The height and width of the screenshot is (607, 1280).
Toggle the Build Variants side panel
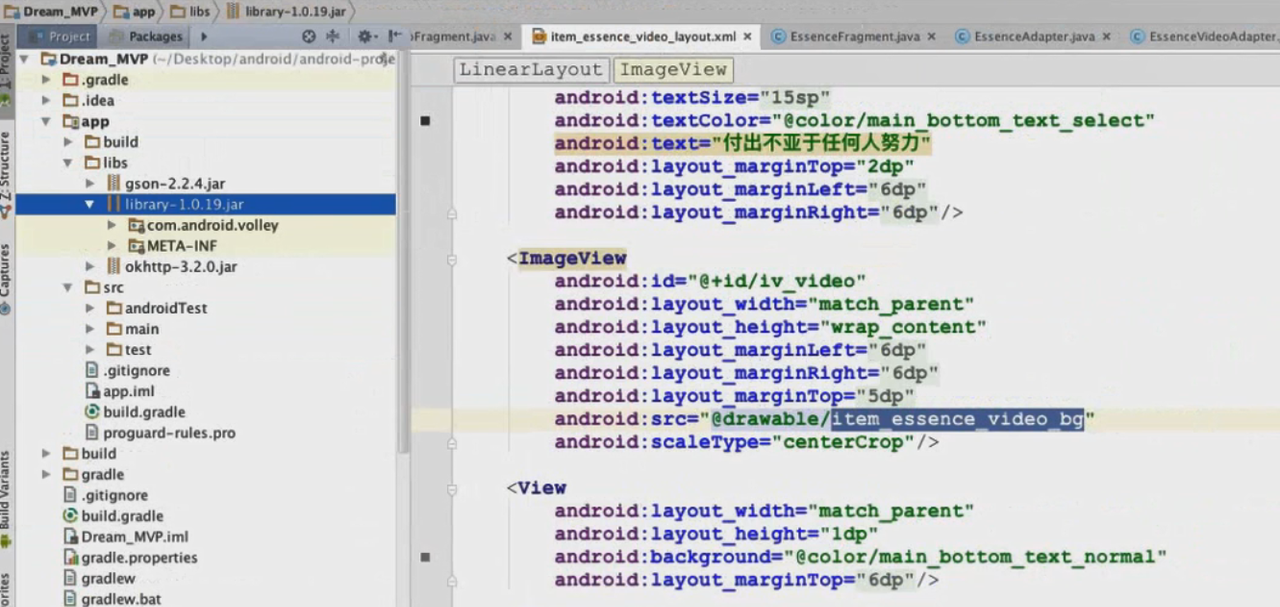coord(6,490)
